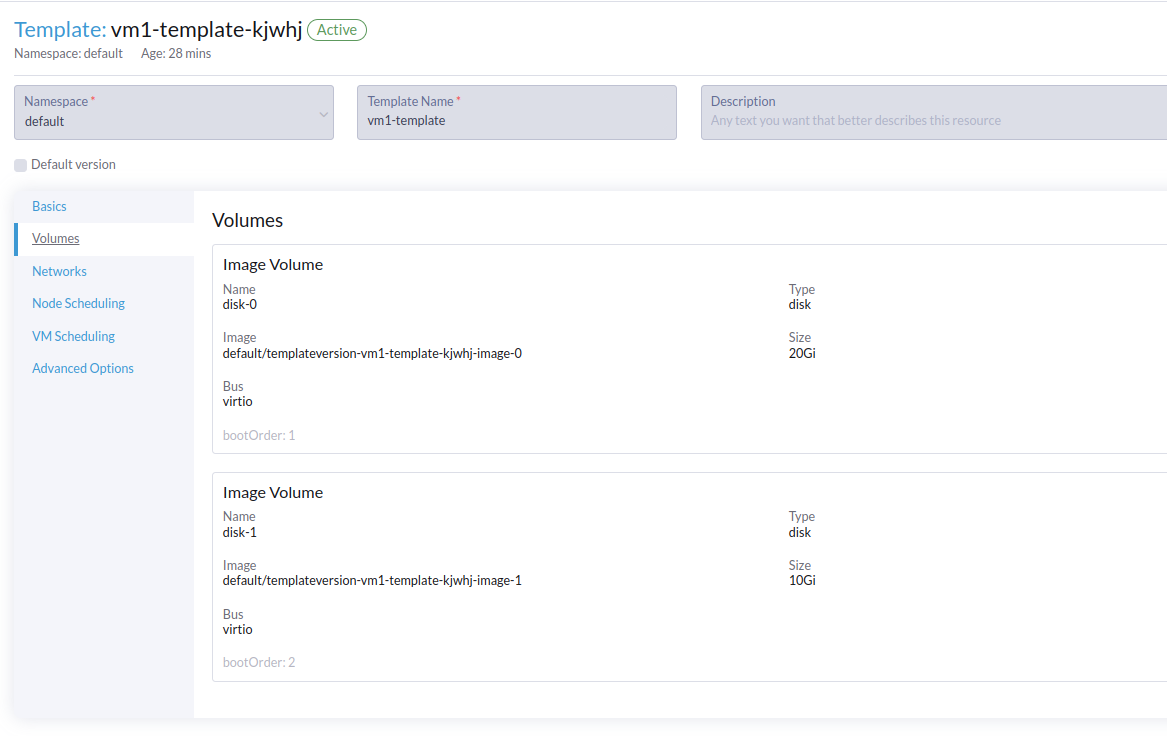Click the Namespace: default breadcrumb text
This screenshot has height=754, width=1167.
(68, 53)
